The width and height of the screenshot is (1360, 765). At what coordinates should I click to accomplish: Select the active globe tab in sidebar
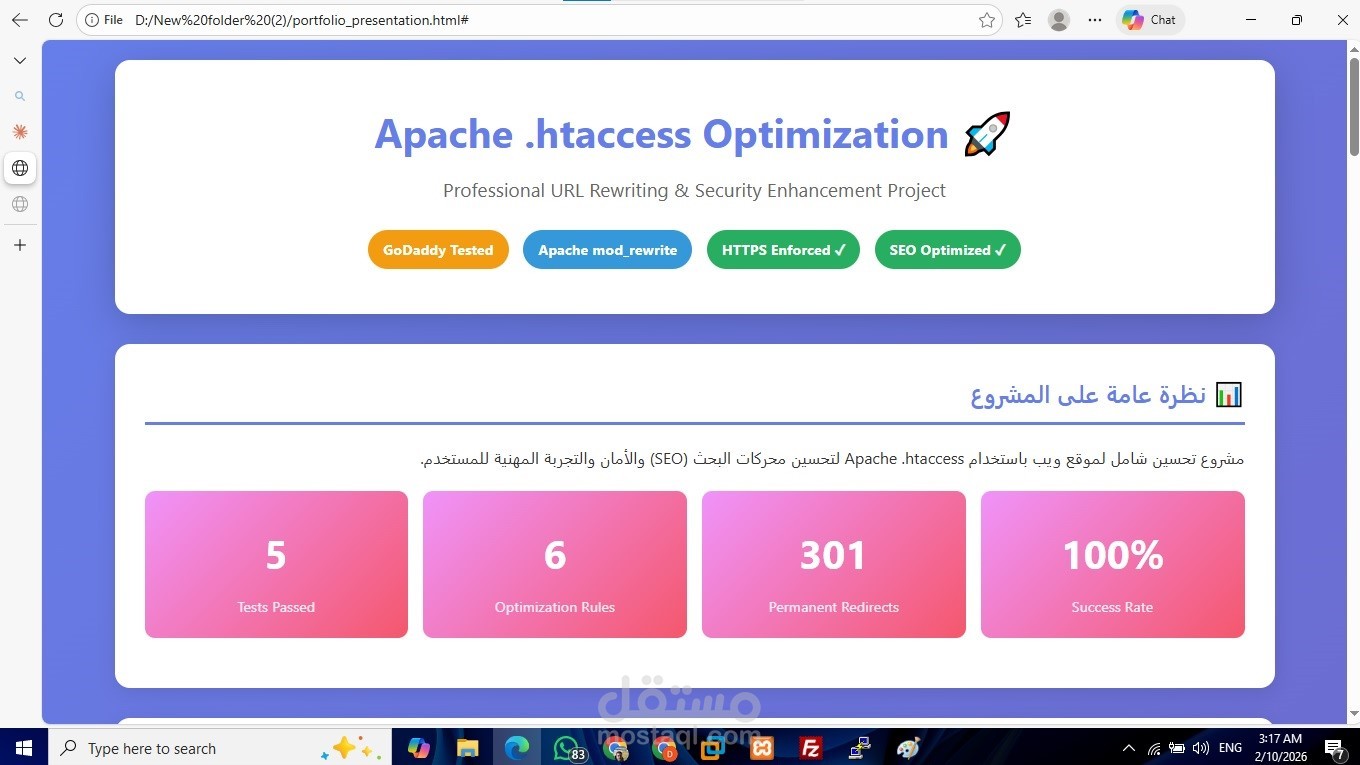click(x=20, y=168)
